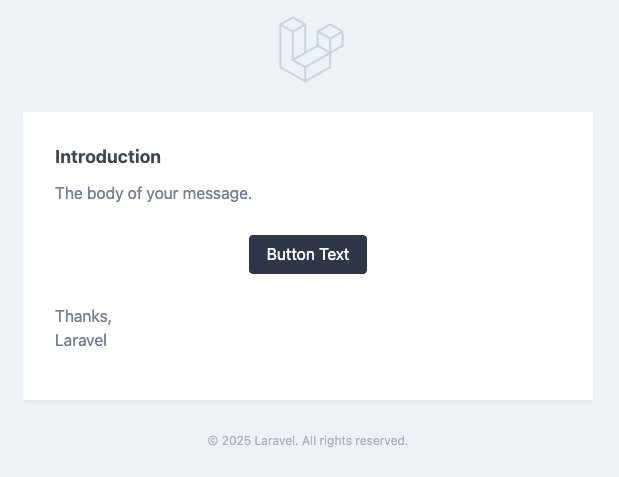Click the "Thanks," closing line
The image size is (619, 477).
(x=83, y=316)
